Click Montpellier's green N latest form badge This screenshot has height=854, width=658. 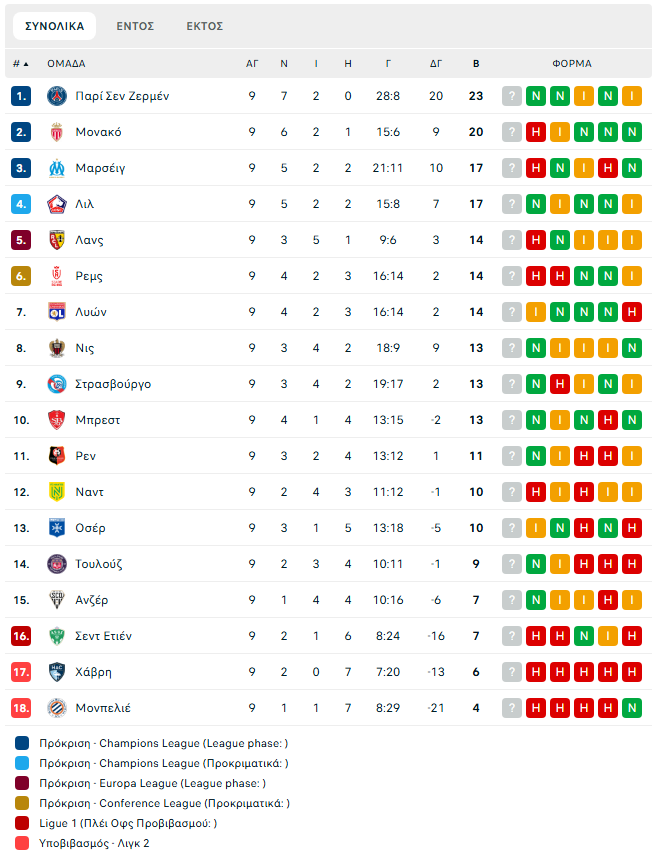631,708
